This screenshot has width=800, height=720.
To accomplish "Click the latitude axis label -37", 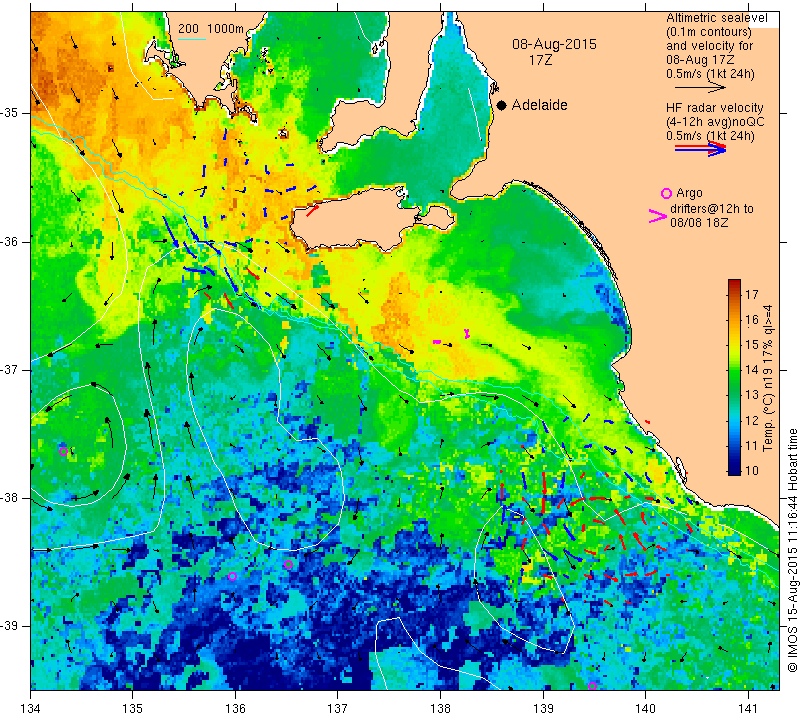I will click(x=10, y=369).
